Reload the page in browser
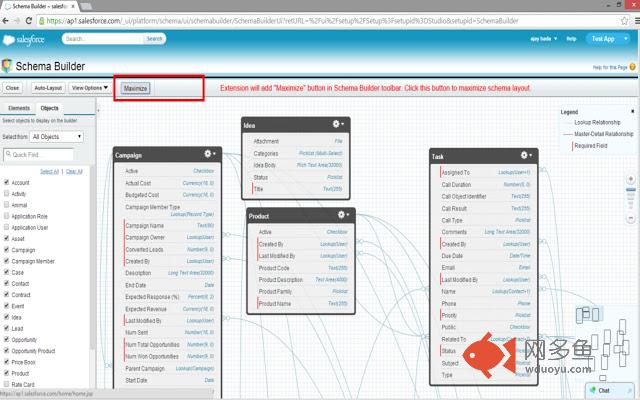The width and height of the screenshot is (640, 400). tap(29, 21)
